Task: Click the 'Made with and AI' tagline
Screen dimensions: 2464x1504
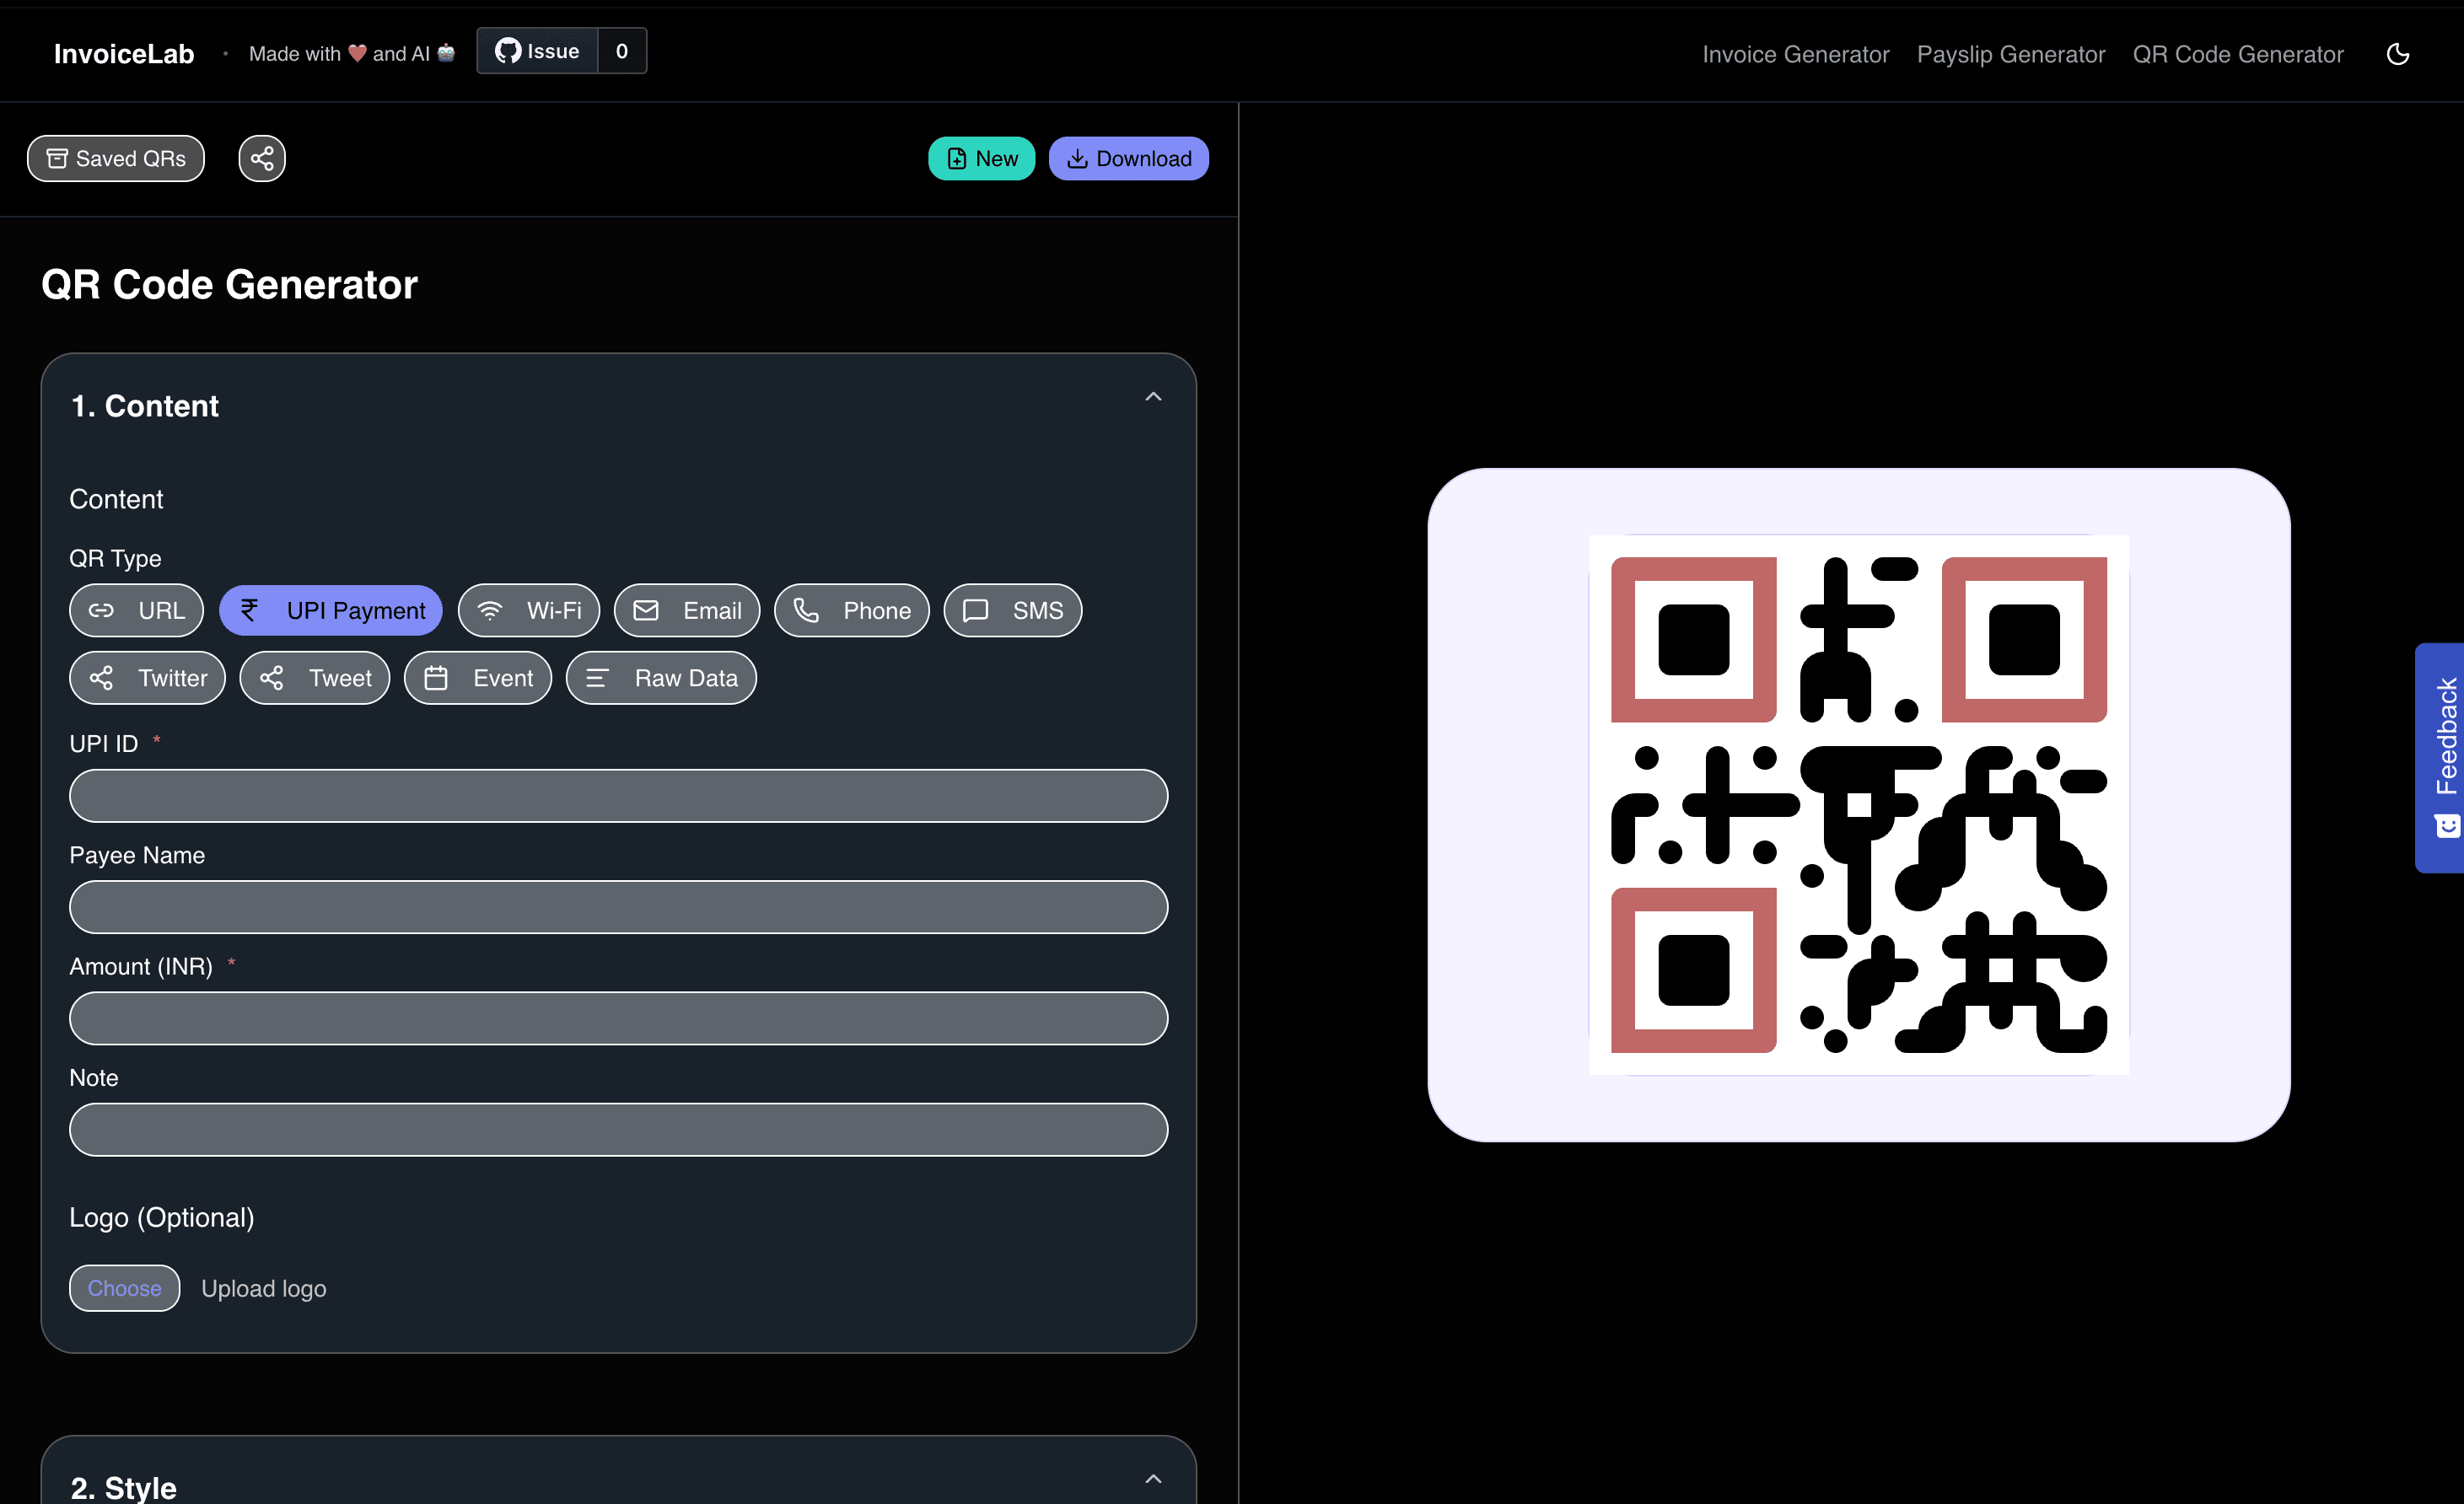Action: (x=351, y=54)
